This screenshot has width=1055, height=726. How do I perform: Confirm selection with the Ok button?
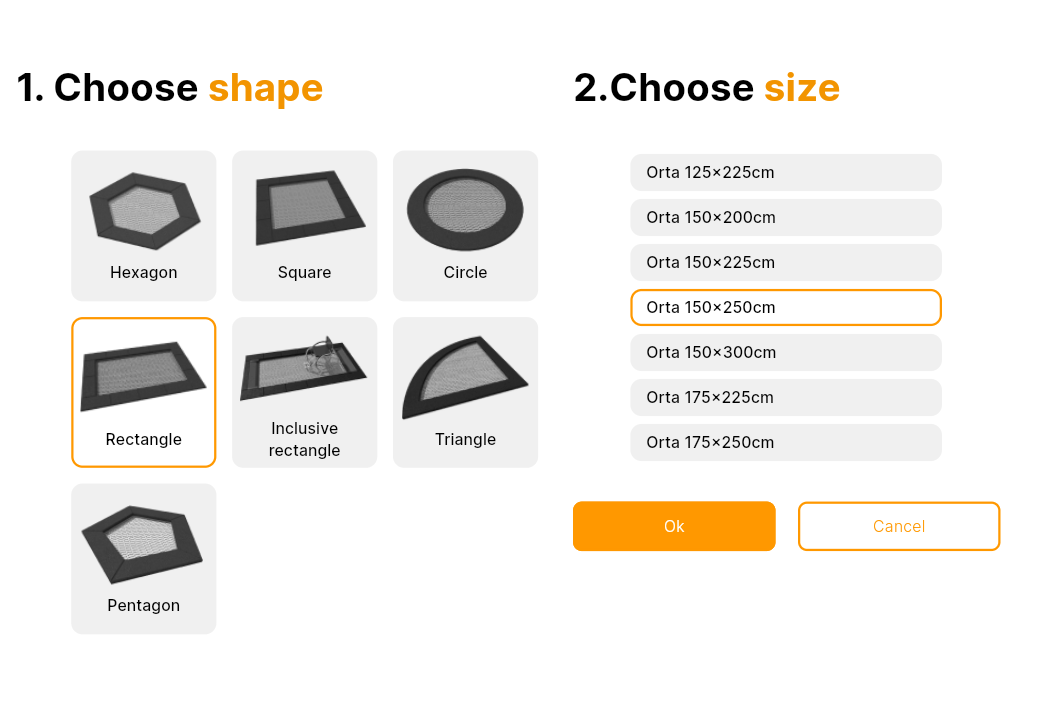pyautogui.click(x=674, y=526)
